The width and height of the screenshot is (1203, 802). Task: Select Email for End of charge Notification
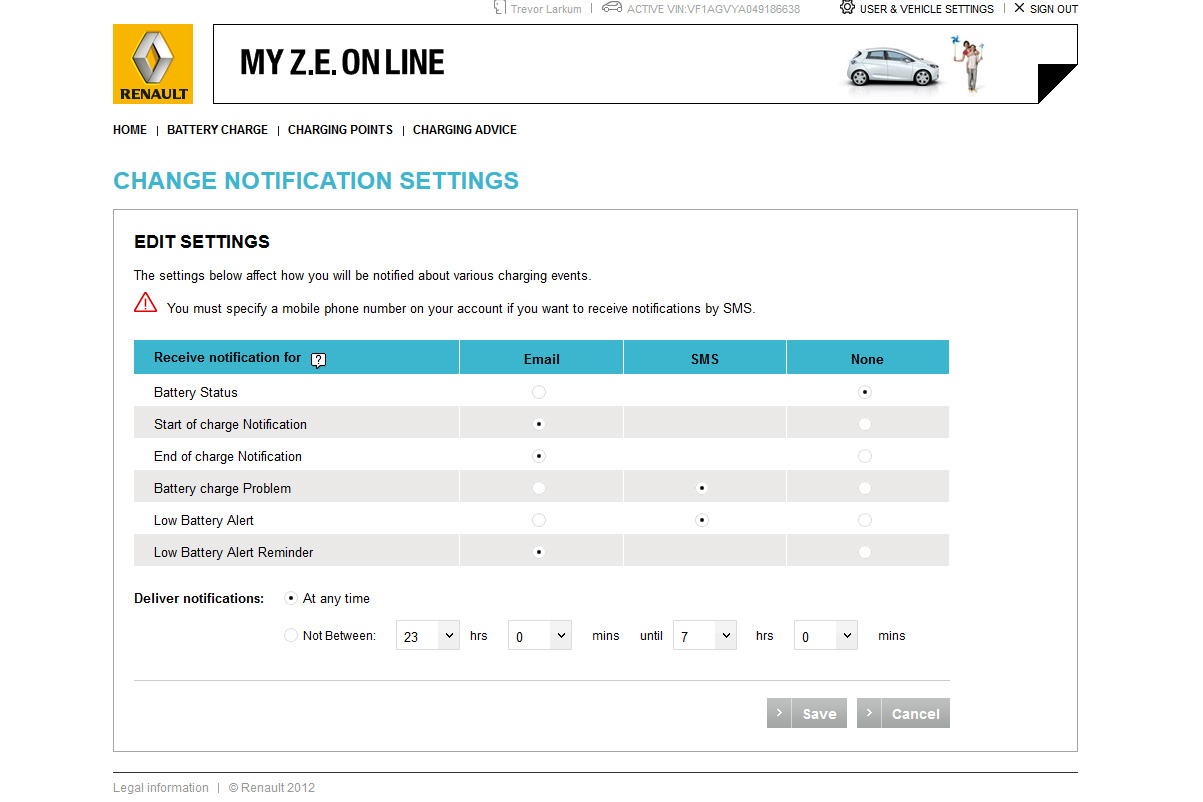(x=539, y=456)
